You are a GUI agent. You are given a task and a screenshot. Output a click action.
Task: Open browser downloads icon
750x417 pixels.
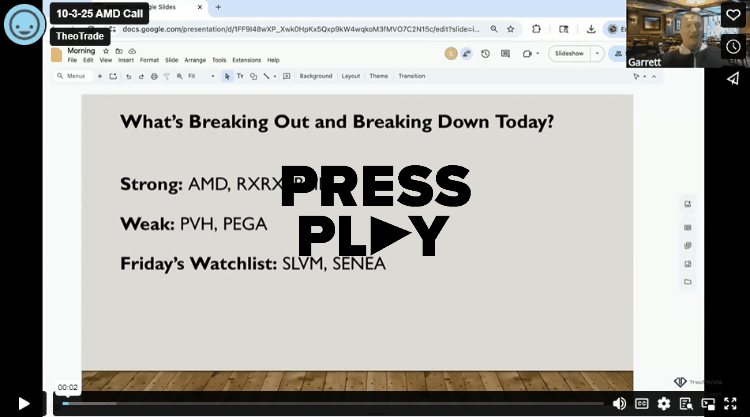591,29
